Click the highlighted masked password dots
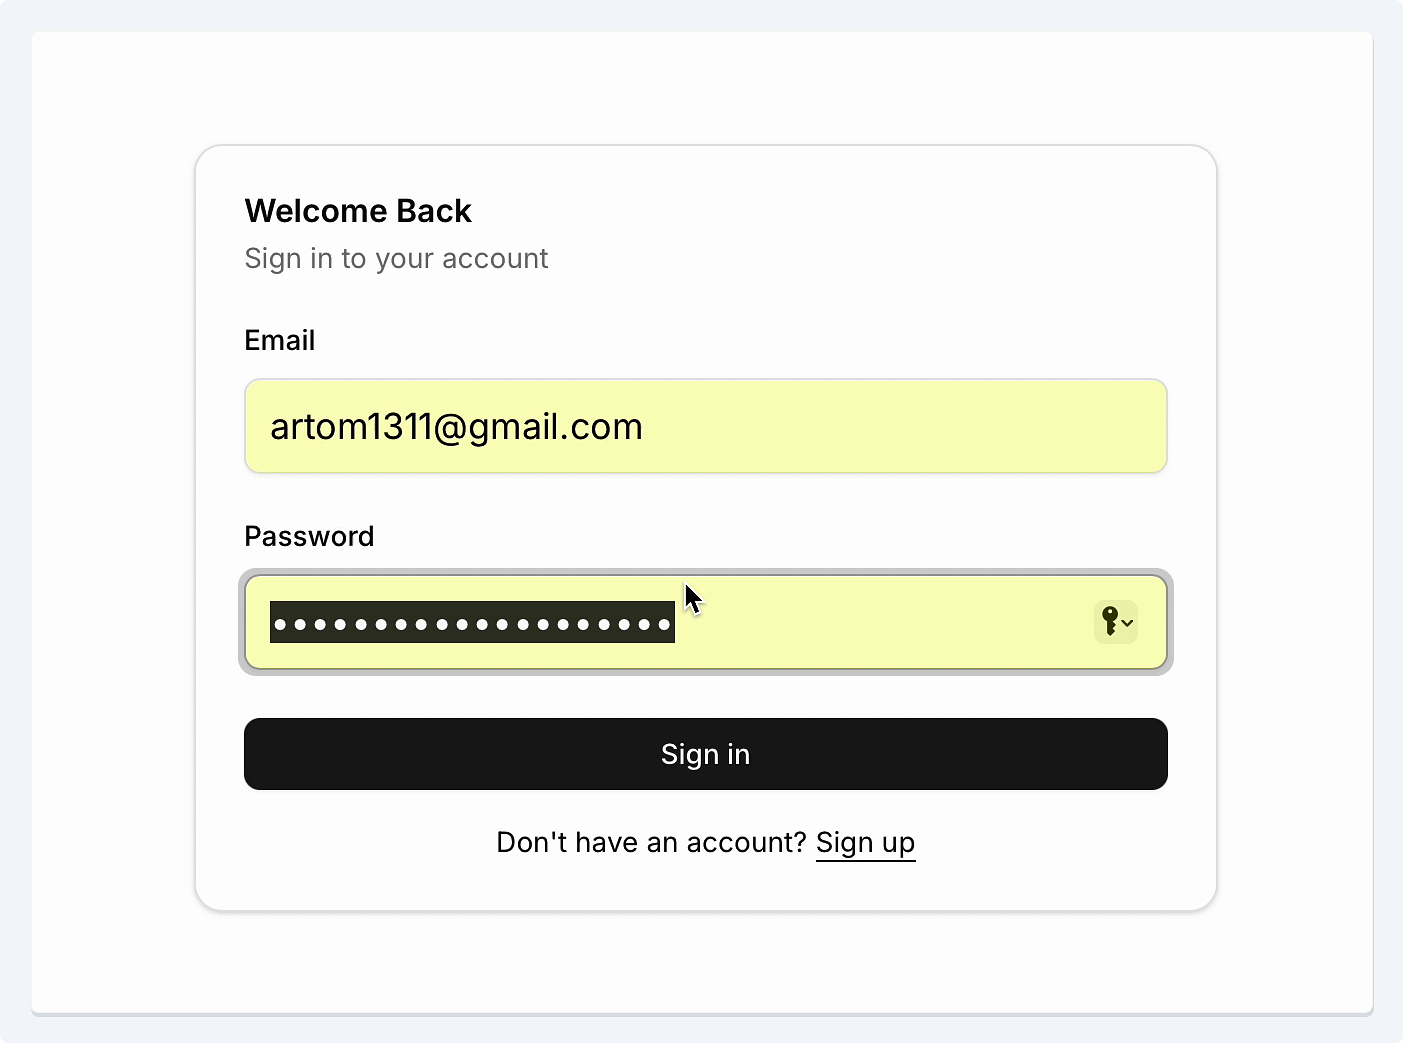The height and width of the screenshot is (1043, 1403). click(x=472, y=622)
